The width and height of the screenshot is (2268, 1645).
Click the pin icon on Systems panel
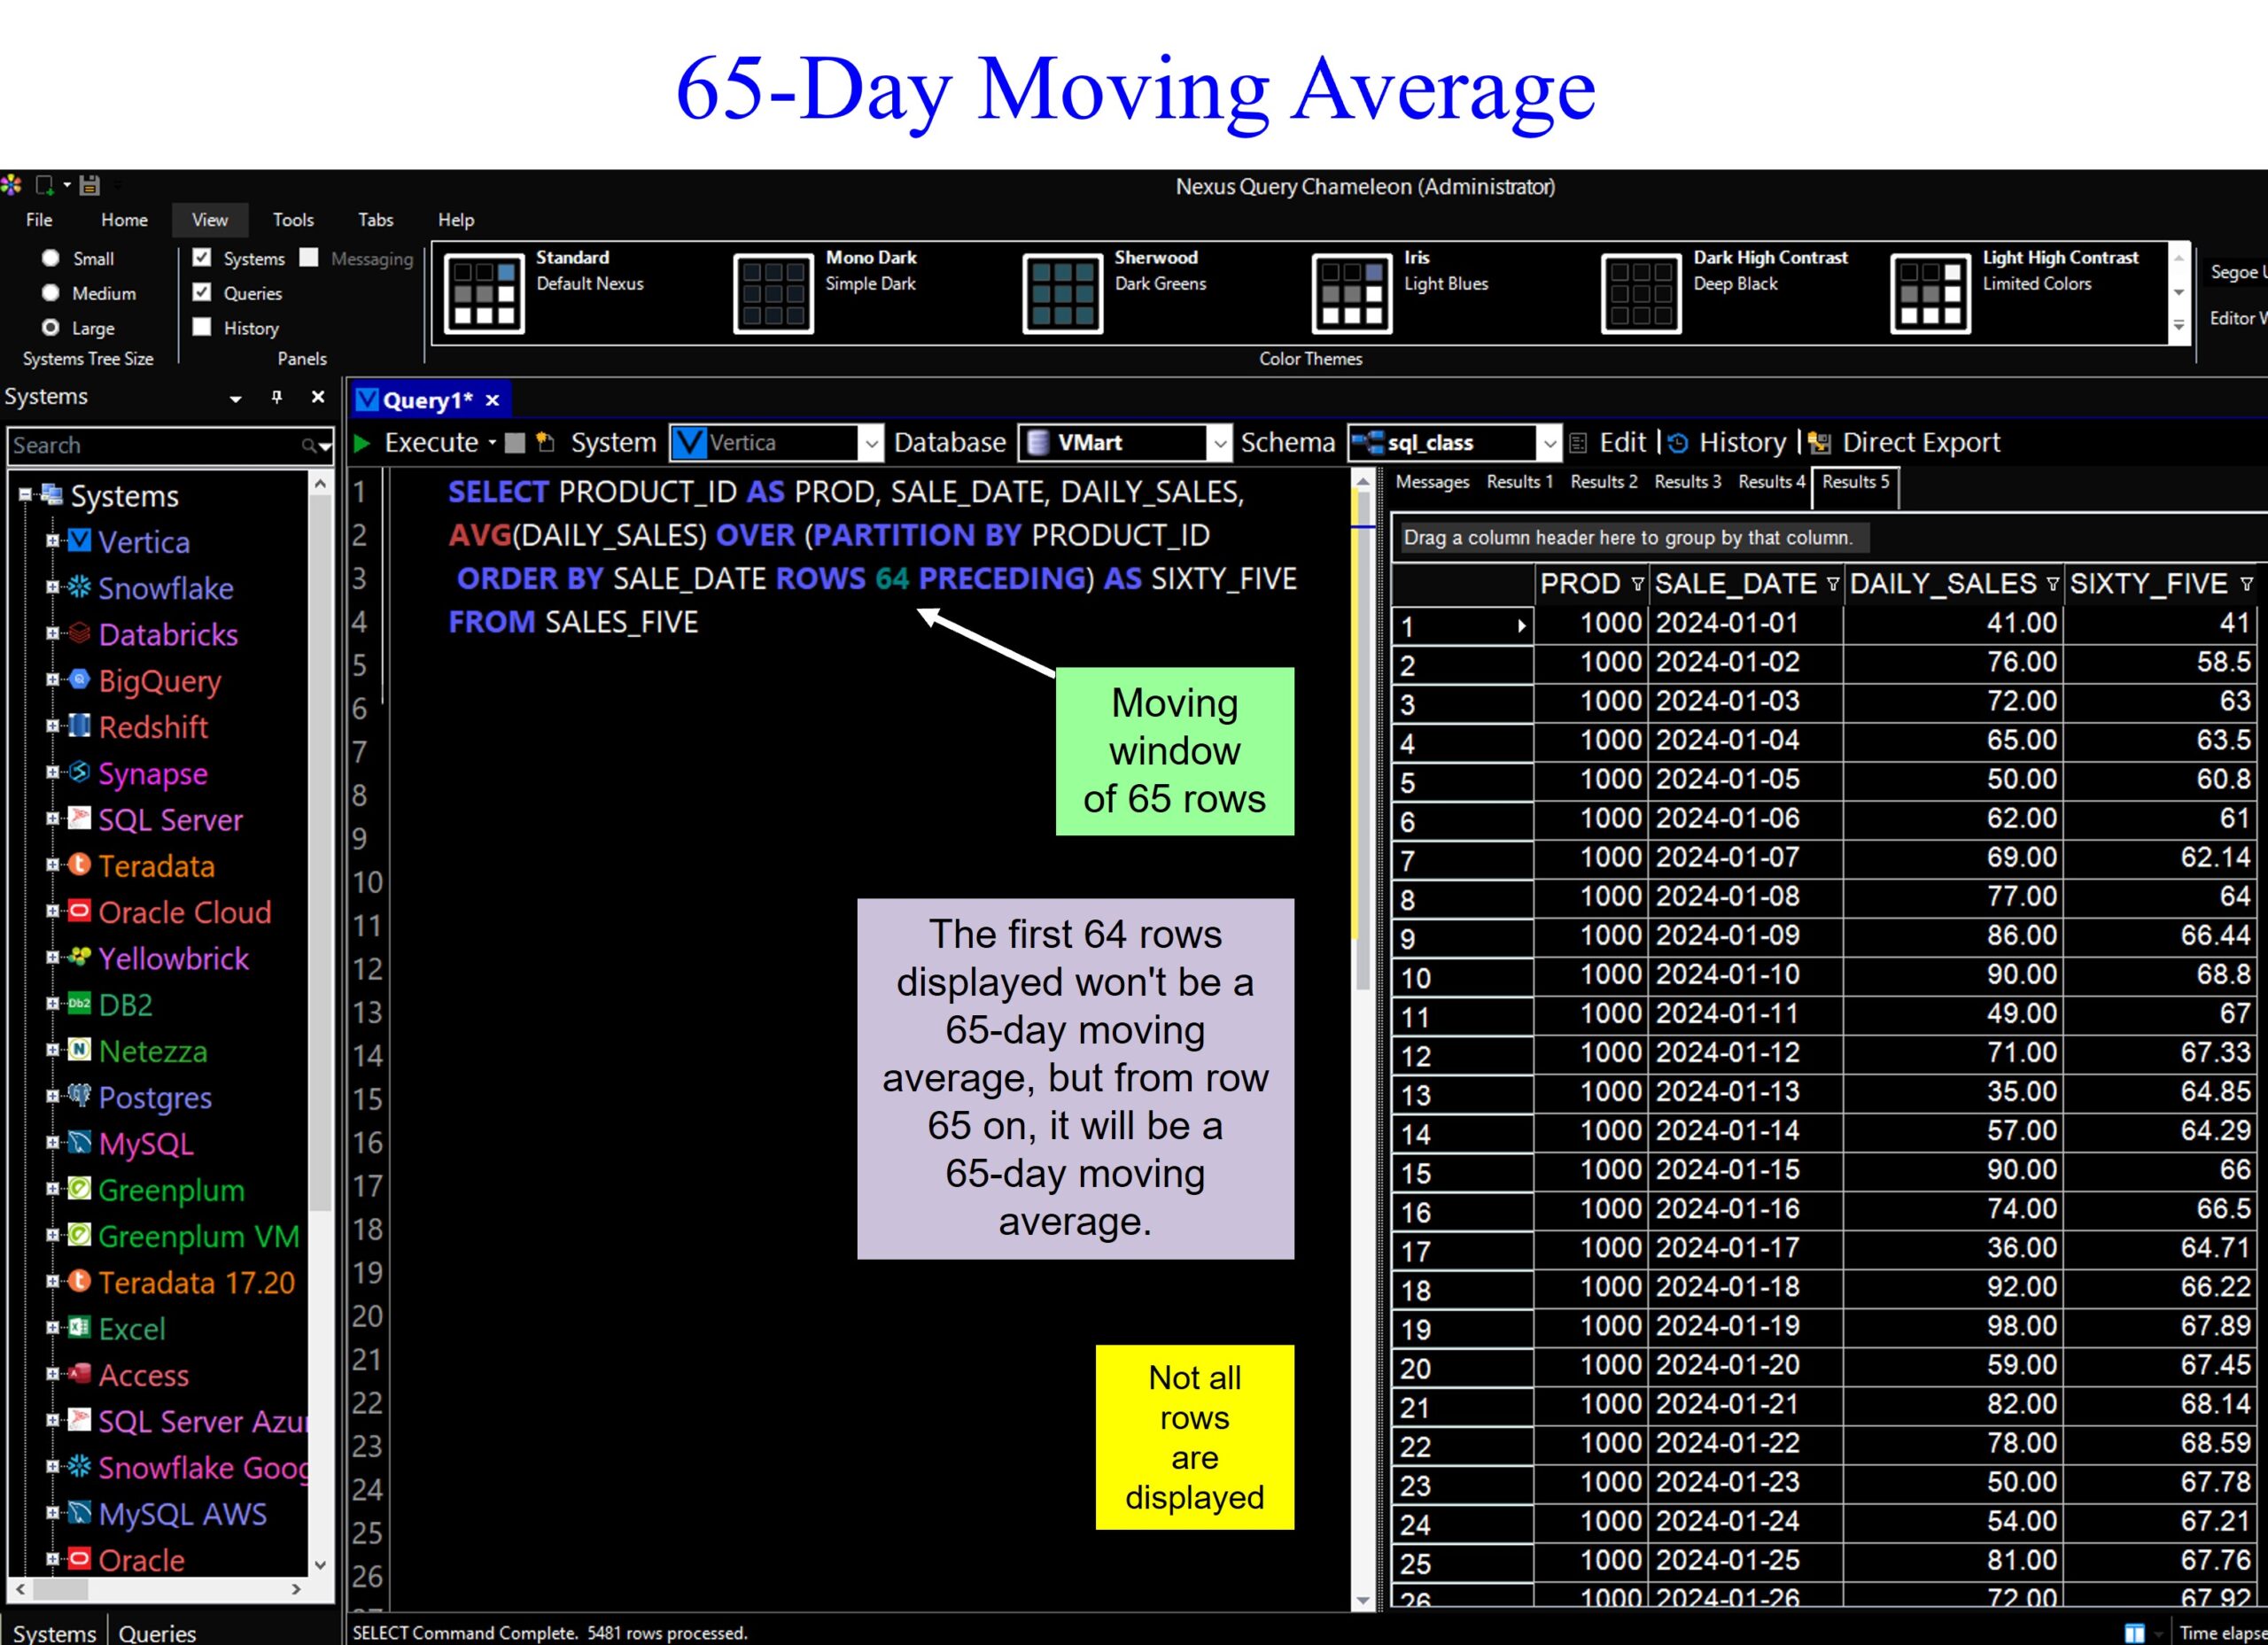click(277, 397)
